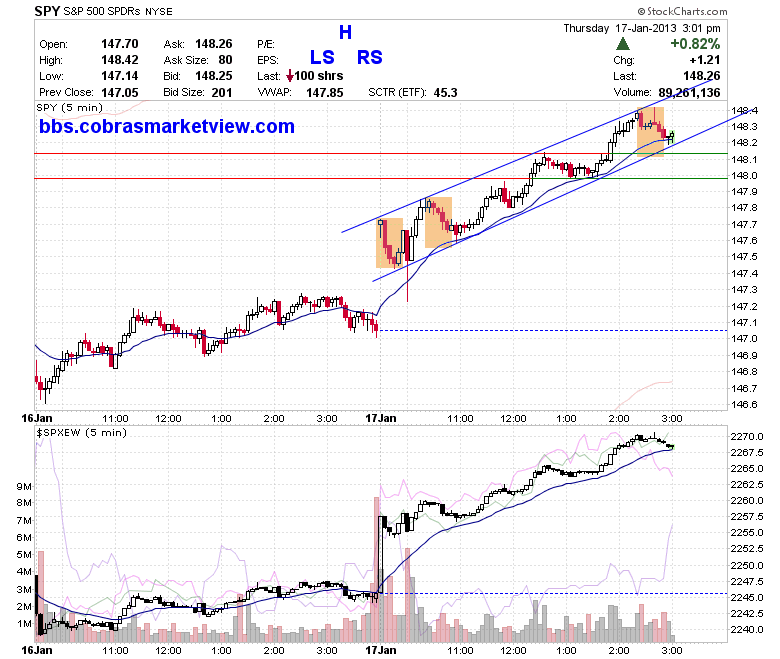Screen dimensions: 780x659
Task: Click the 17Jan date marker on upper axis
Action: pos(381,418)
